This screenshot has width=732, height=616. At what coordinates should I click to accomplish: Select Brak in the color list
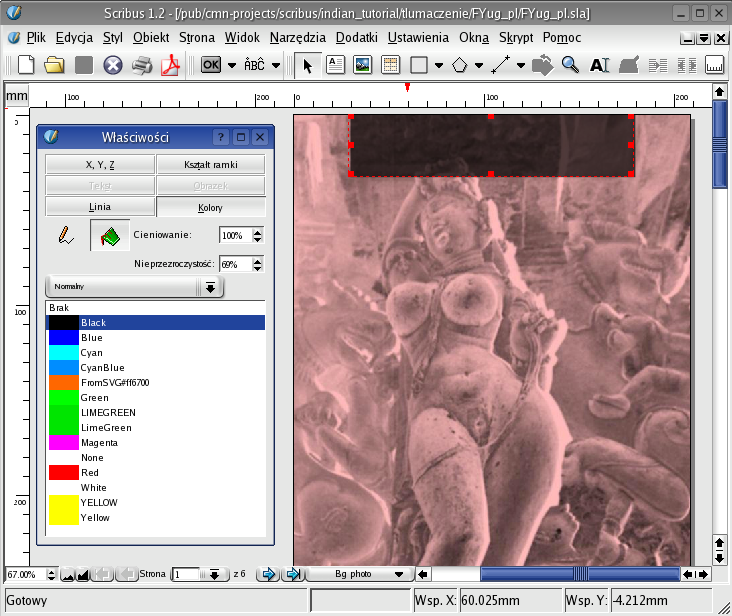[156, 308]
